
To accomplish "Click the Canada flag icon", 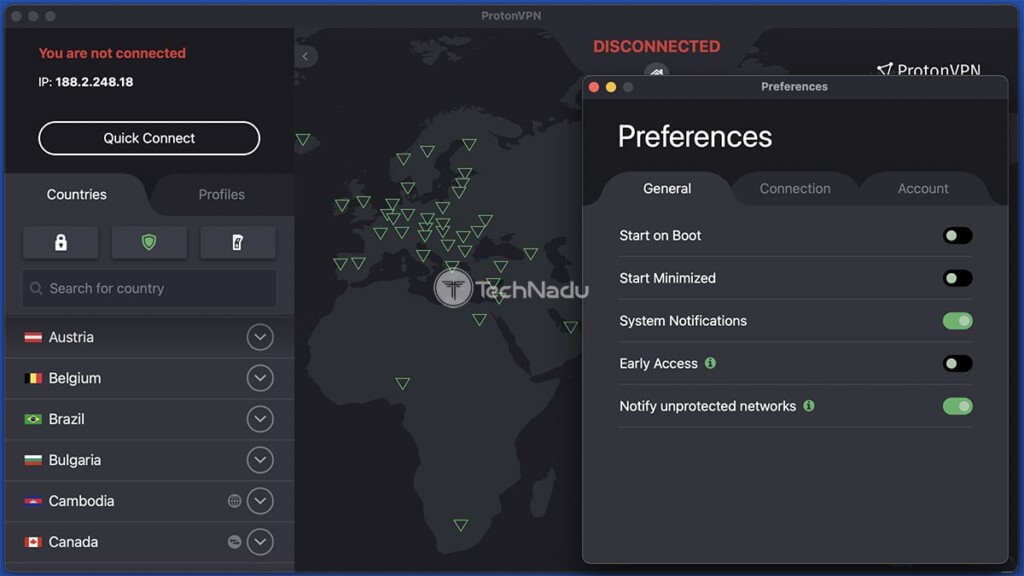I will coord(33,542).
